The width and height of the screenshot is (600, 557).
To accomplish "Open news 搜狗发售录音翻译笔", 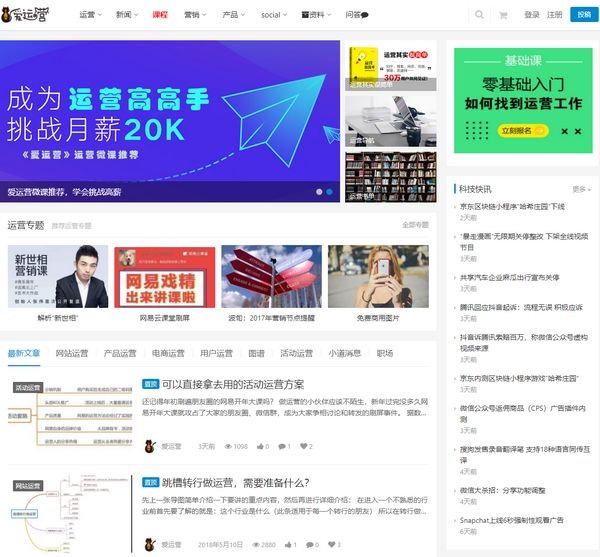I will [525, 454].
